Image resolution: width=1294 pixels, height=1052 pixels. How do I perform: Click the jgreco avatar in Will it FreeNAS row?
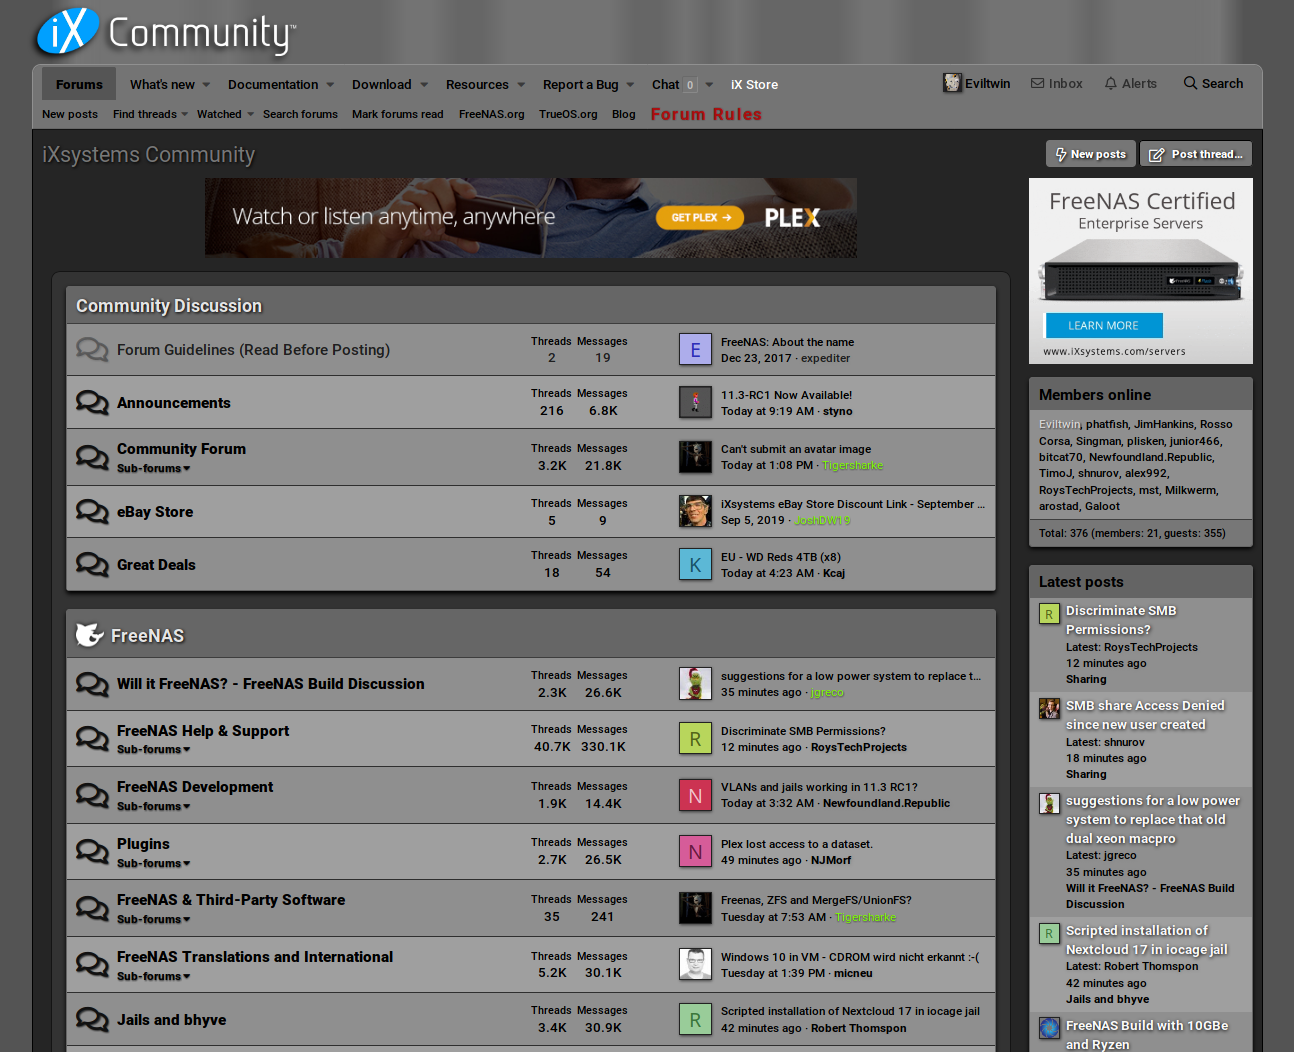(x=695, y=684)
